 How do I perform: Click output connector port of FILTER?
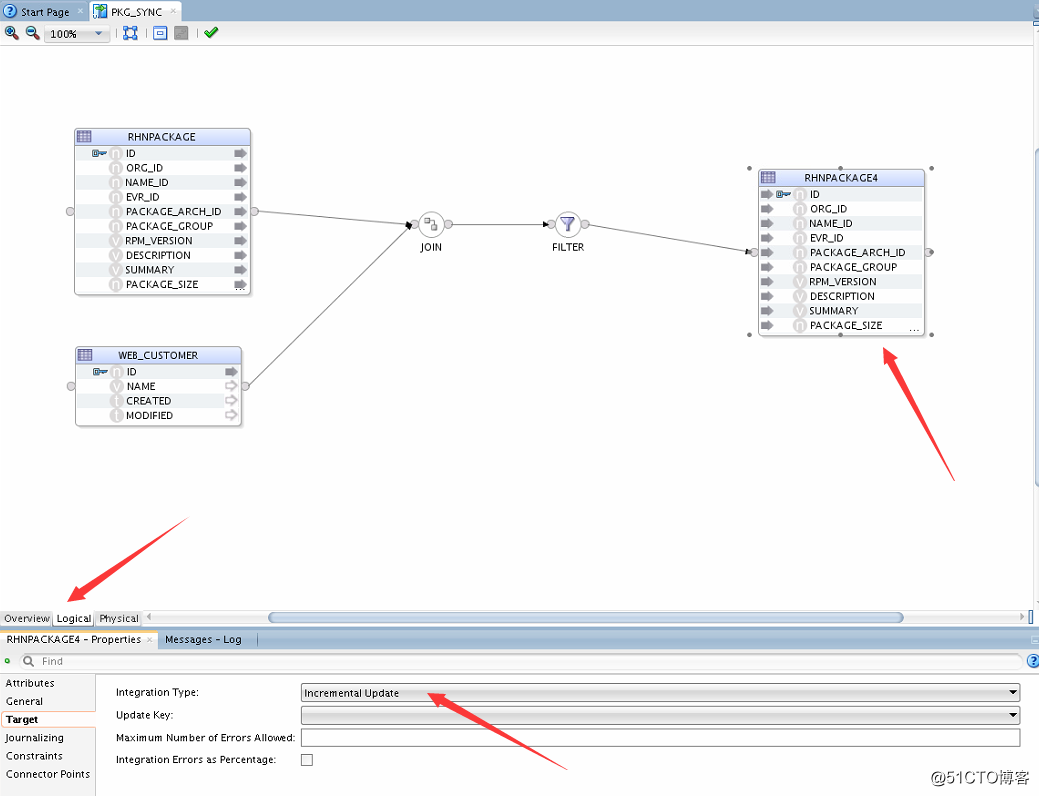click(x=585, y=225)
